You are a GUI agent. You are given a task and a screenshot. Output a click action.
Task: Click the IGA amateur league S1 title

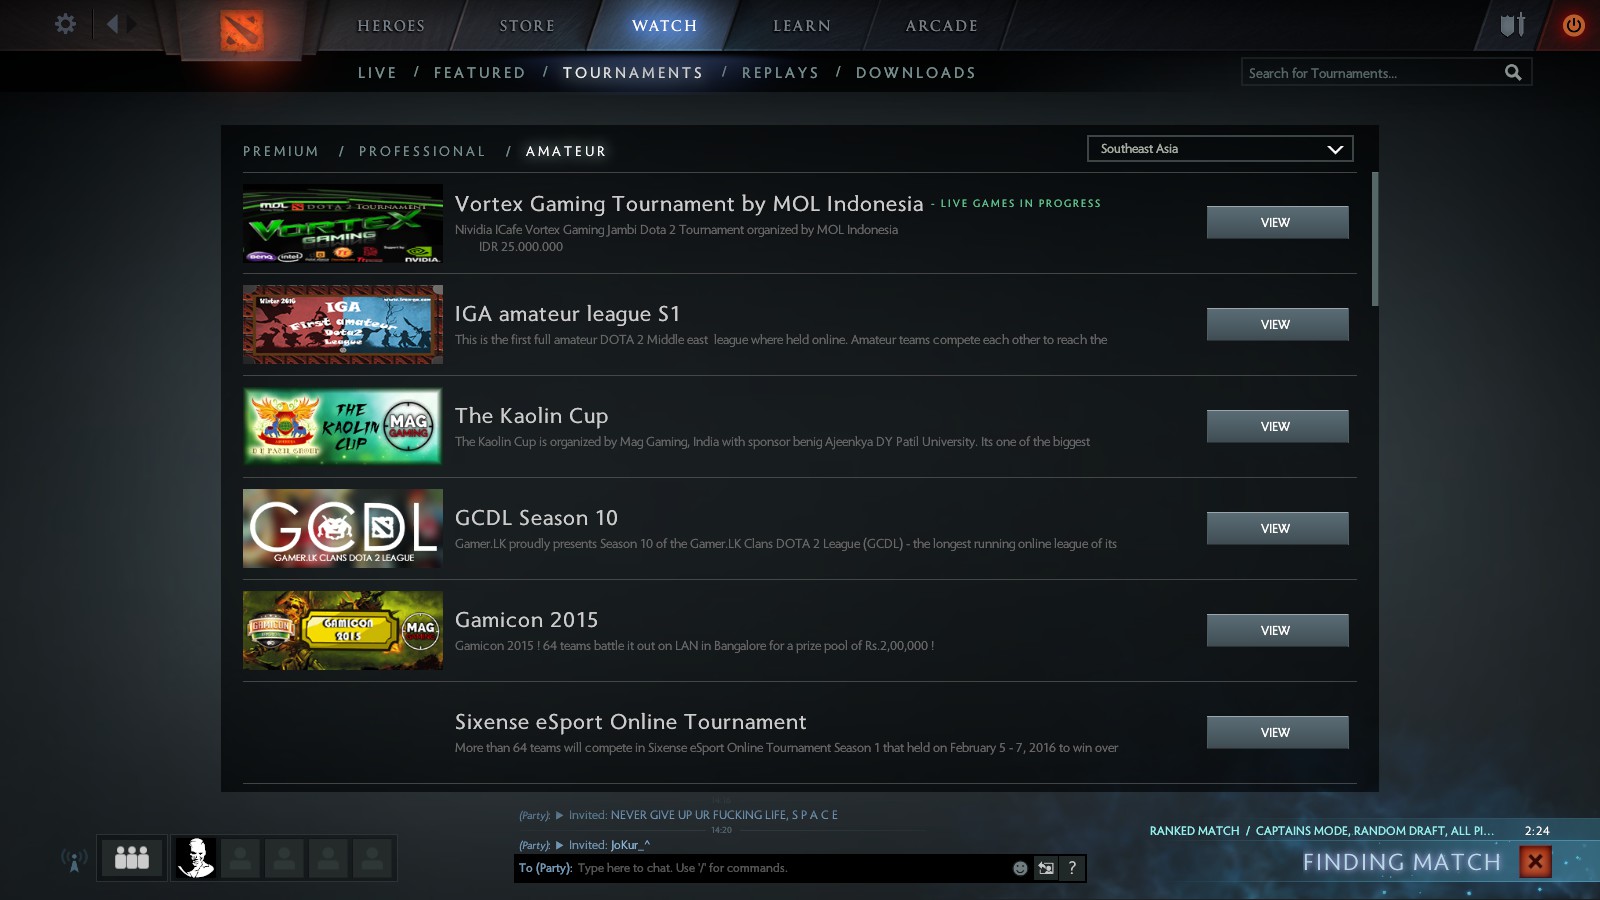click(568, 314)
